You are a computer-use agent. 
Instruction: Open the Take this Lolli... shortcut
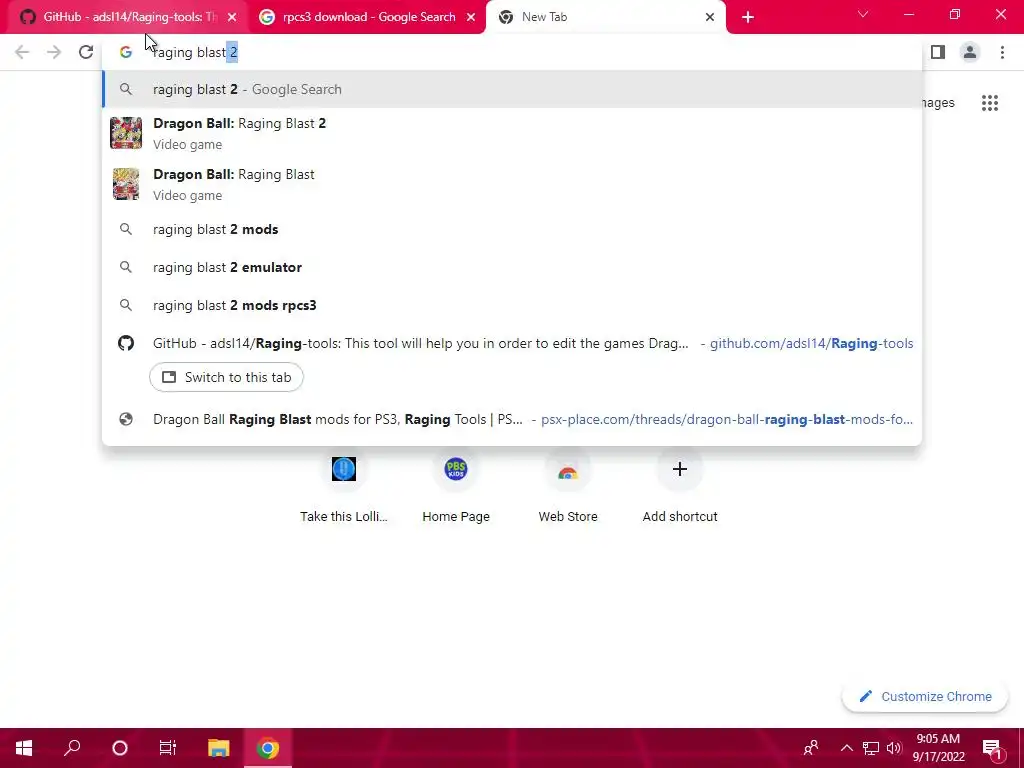pos(344,488)
